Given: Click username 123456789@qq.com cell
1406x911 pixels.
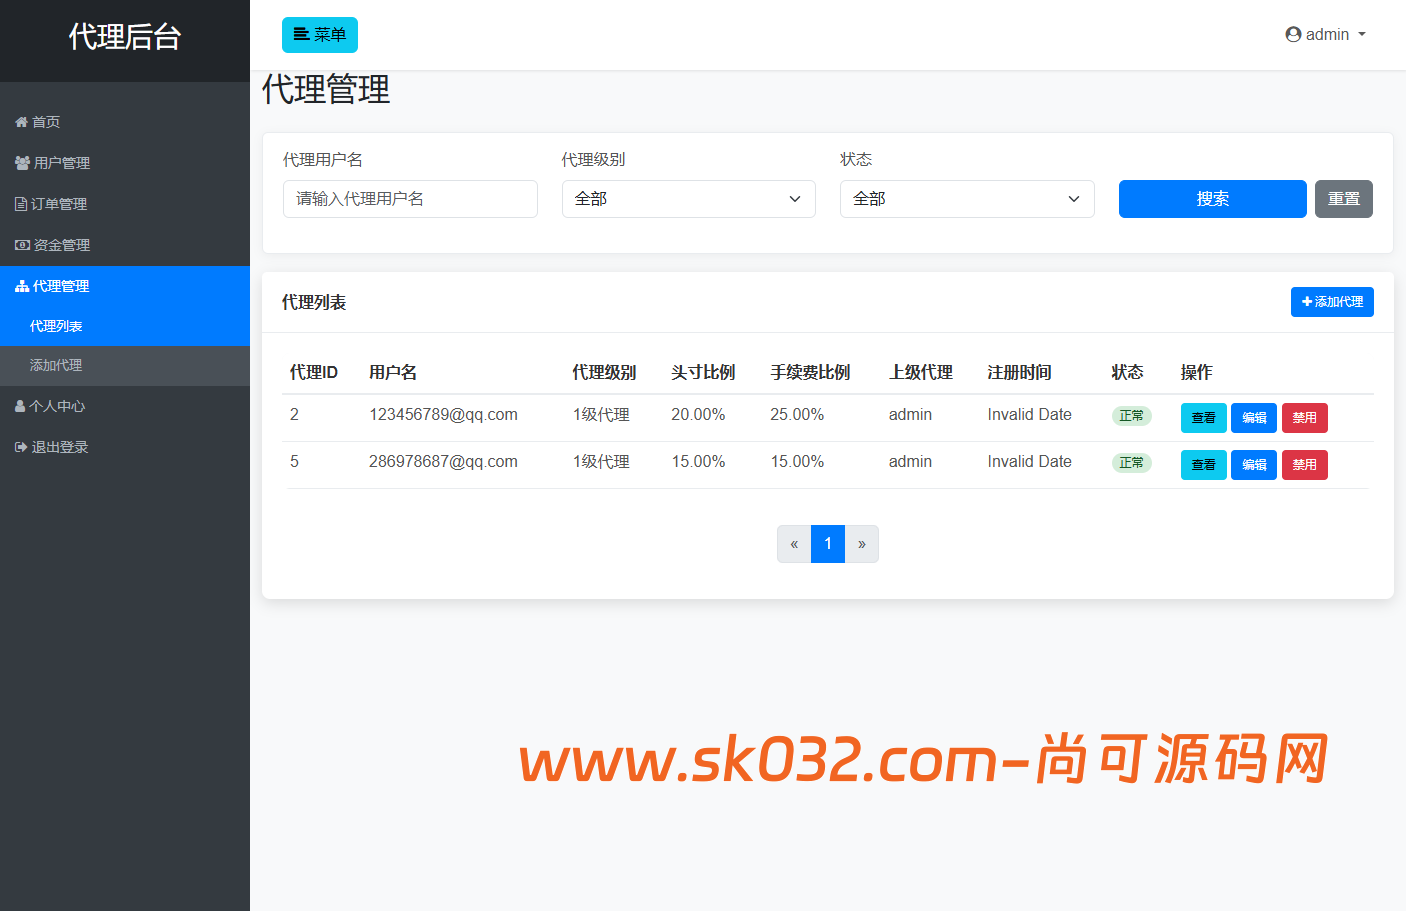Looking at the screenshot, I should pyautogui.click(x=443, y=415).
